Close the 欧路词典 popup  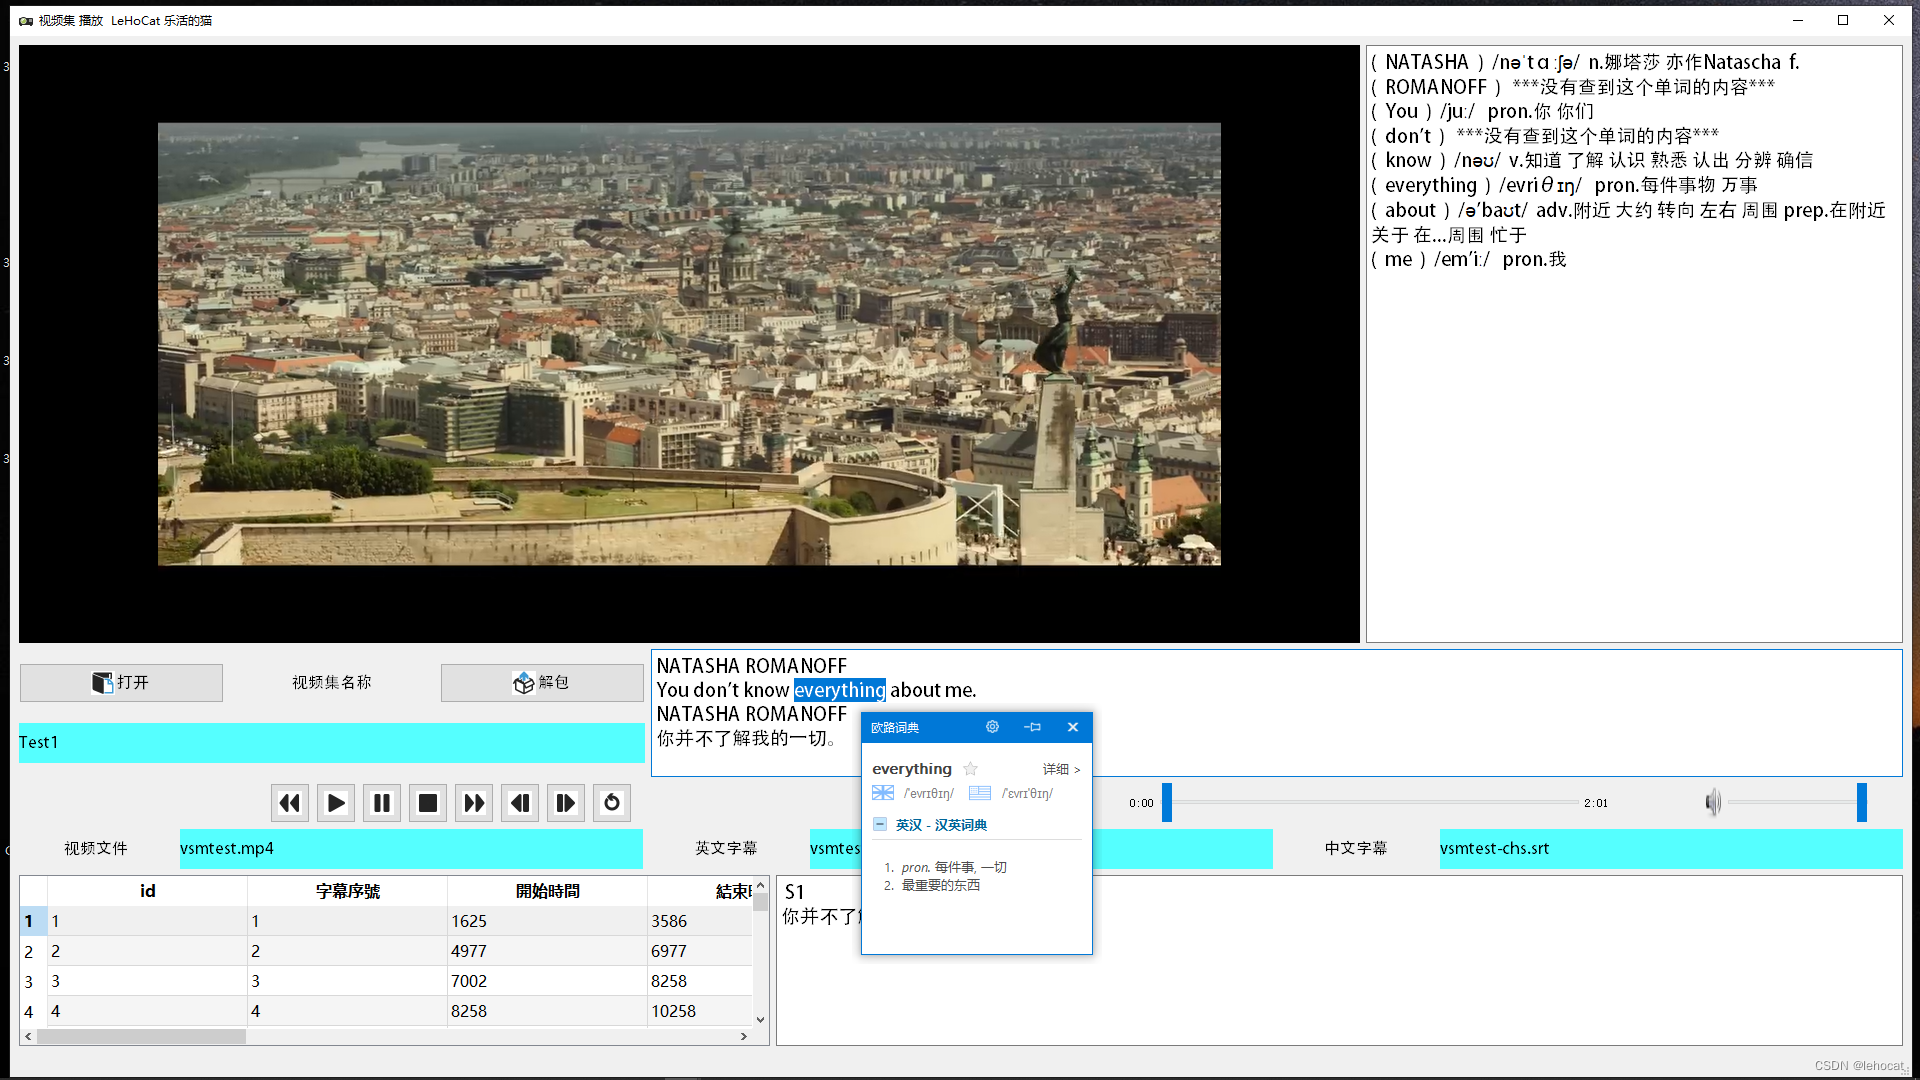pyautogui.click(x=1073, y=727)
